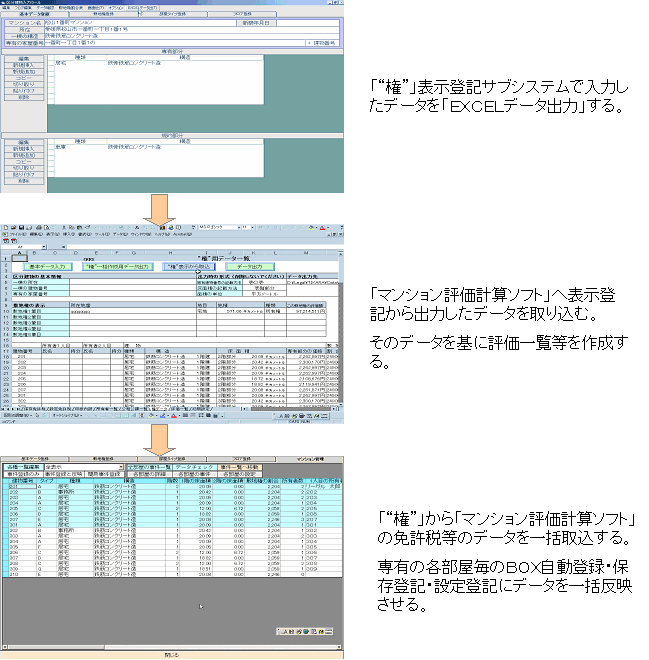Click 基本データ入力 green button in Excel sheet
649x660 pixels.
(48, 267)
